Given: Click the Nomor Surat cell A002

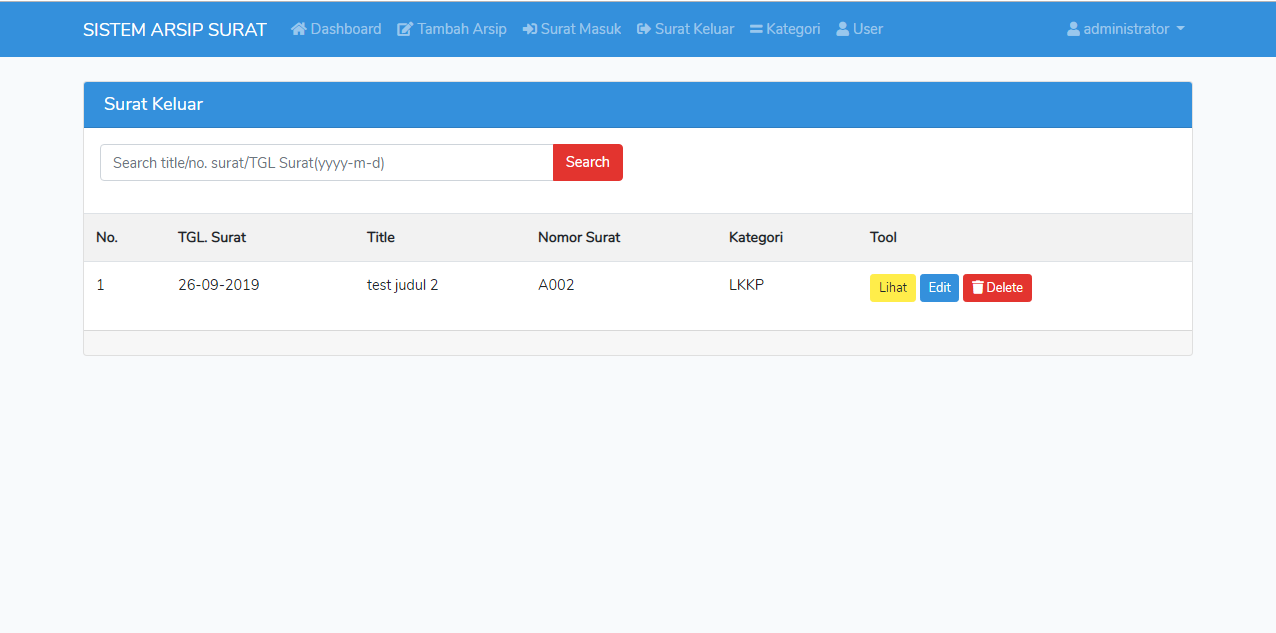Looking at the screenshot, I should 556,285.
